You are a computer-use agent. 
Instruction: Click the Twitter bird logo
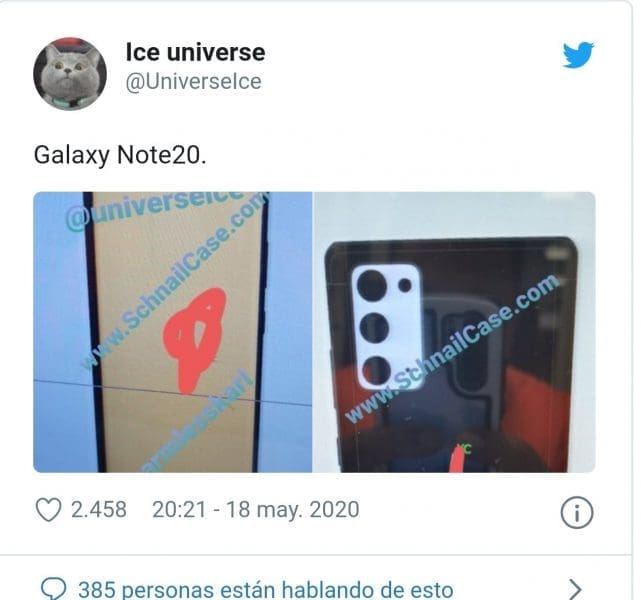point(578,54)
